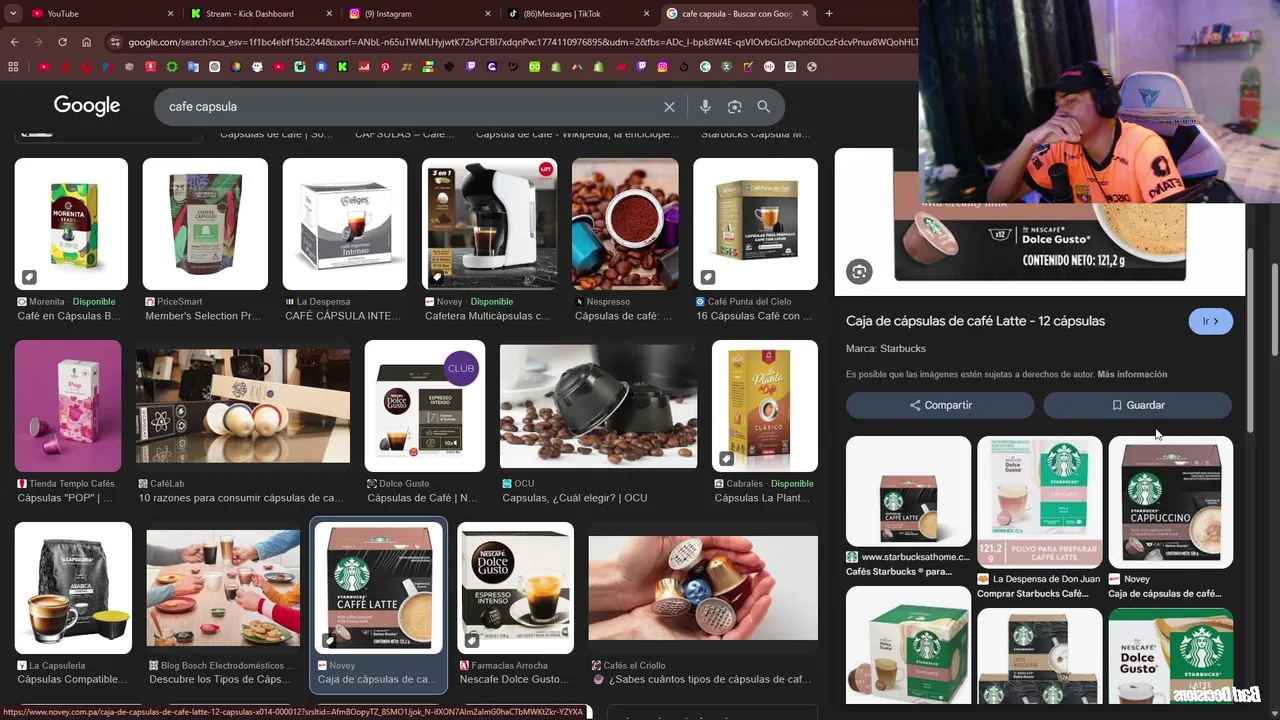Open 'Capsulas, ¿Cuál elegir? | OCU' link

tap(575, 498)
